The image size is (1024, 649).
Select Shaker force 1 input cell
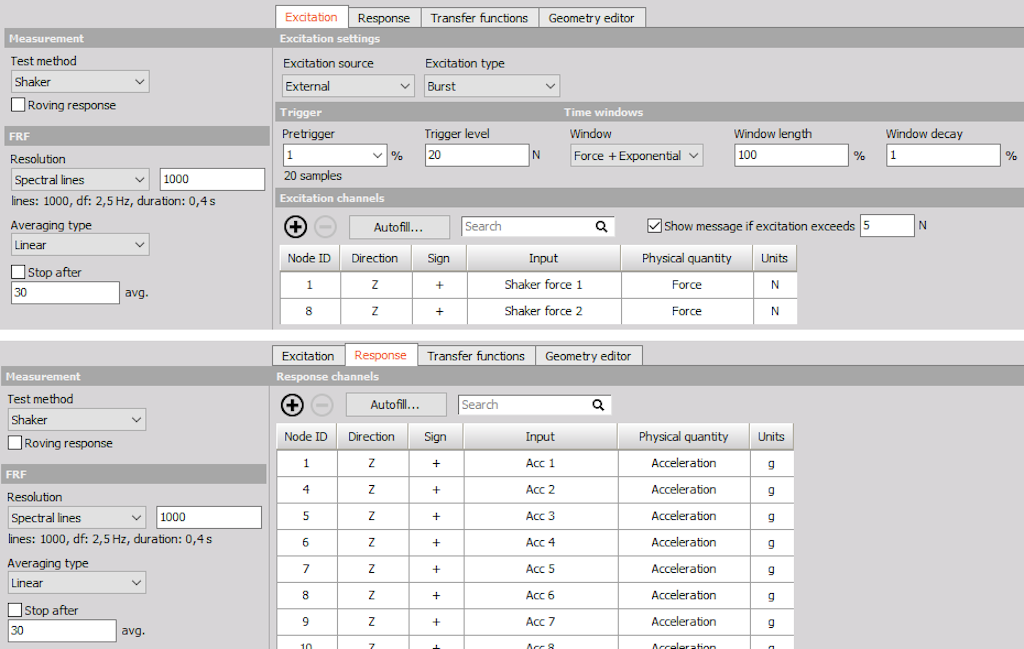[x=543, y=285]
